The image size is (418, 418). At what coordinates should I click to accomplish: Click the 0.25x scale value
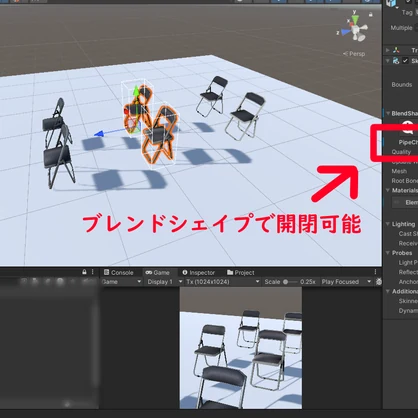tap(307, 282)
